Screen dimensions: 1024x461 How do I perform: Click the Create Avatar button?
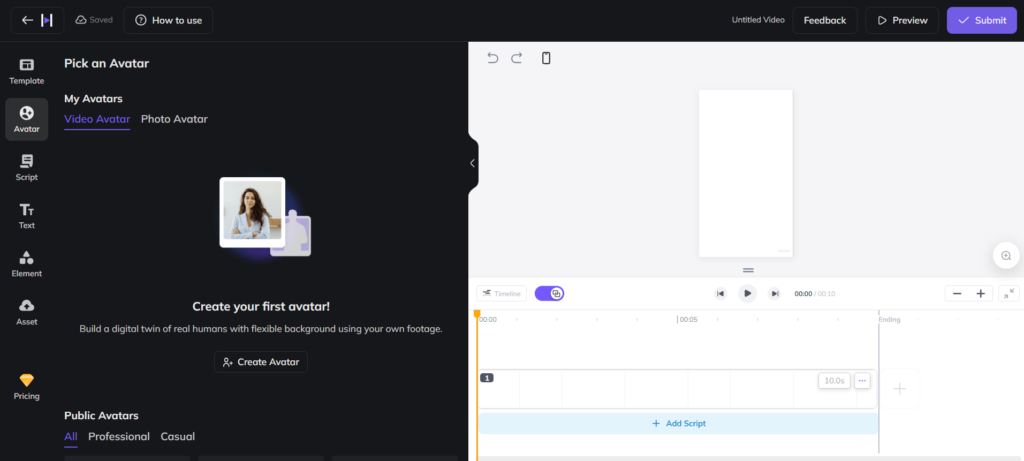point(261,362)
